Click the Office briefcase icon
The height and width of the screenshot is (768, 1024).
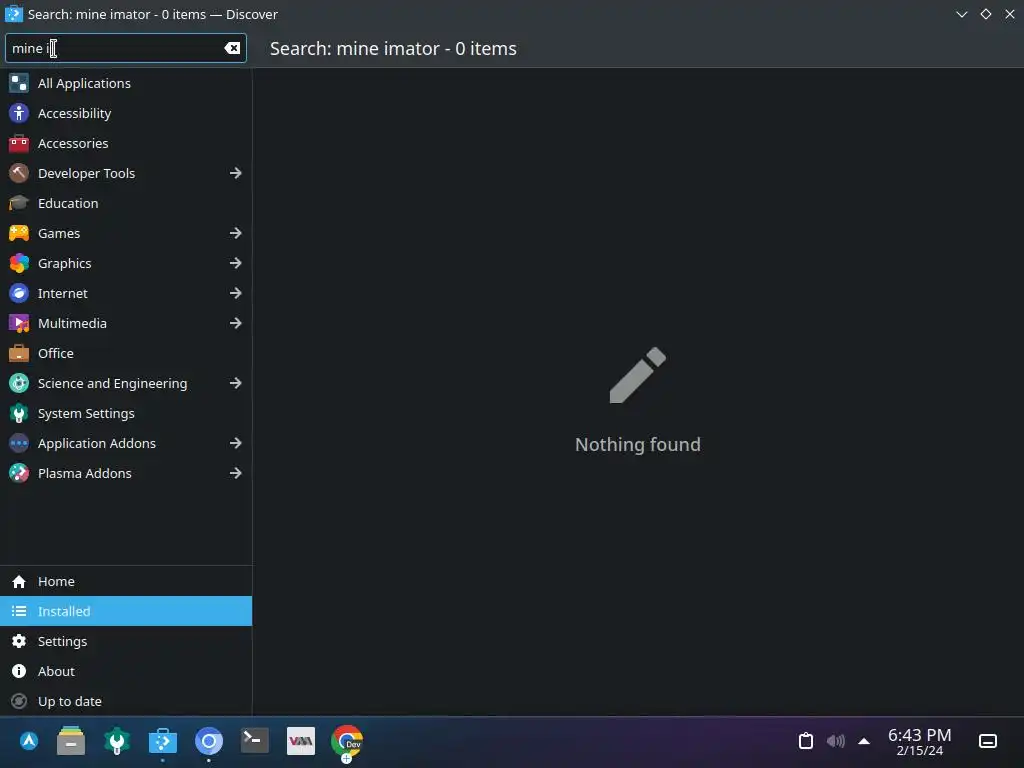(19, 353)
